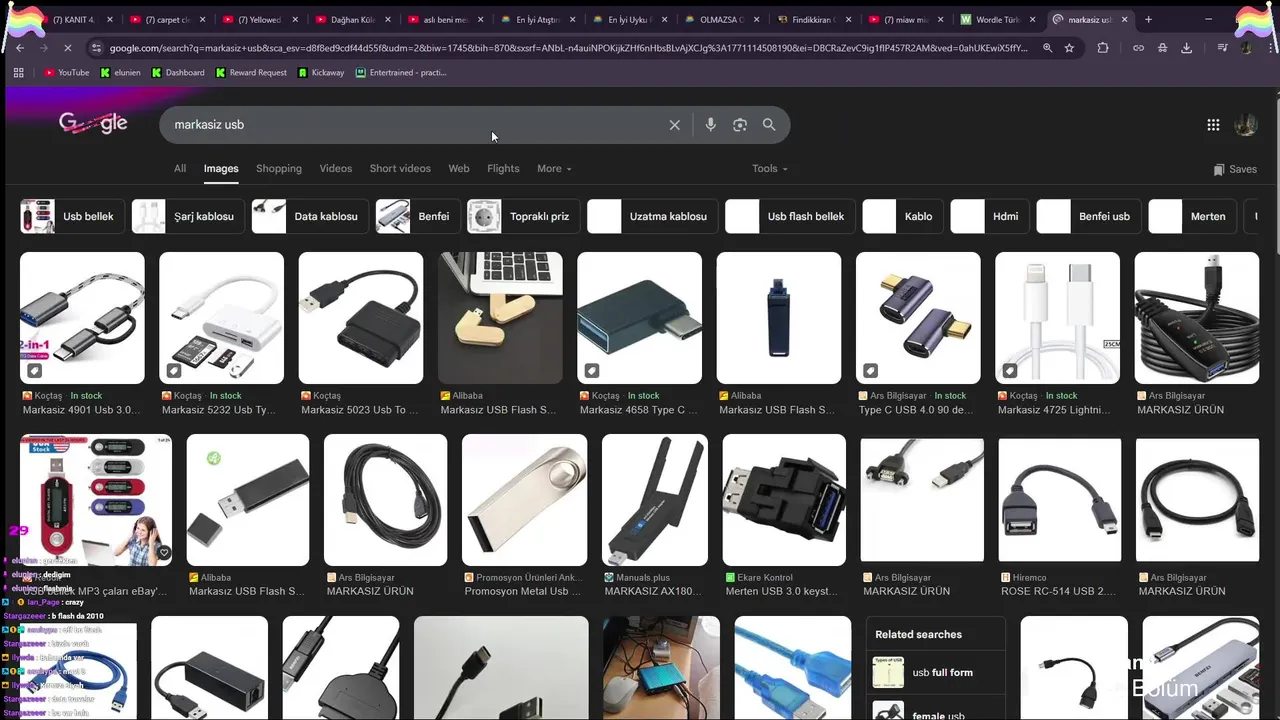1280x720 pixels.
Task: Switch to the Videos tab
Action: [x=336, y=169]
